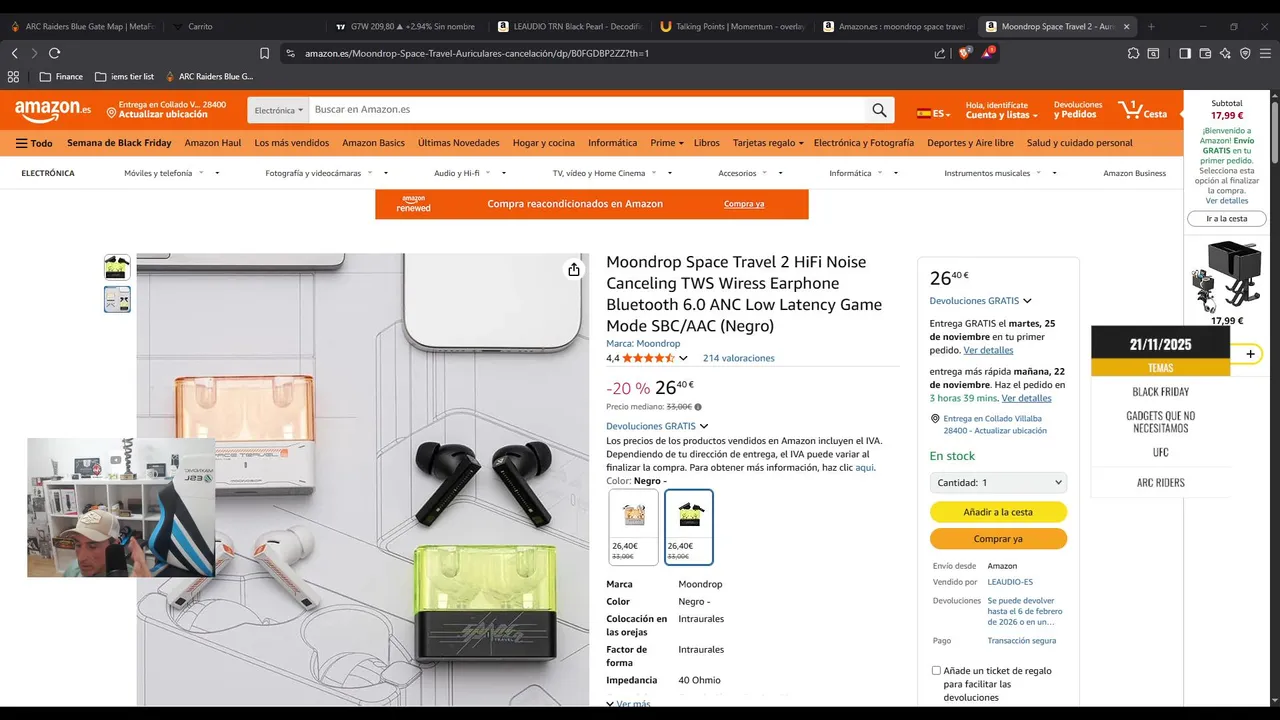Check the gift receipt ticket de regalo checkbox
The image size is (1280, 720).
pos(936,671)
